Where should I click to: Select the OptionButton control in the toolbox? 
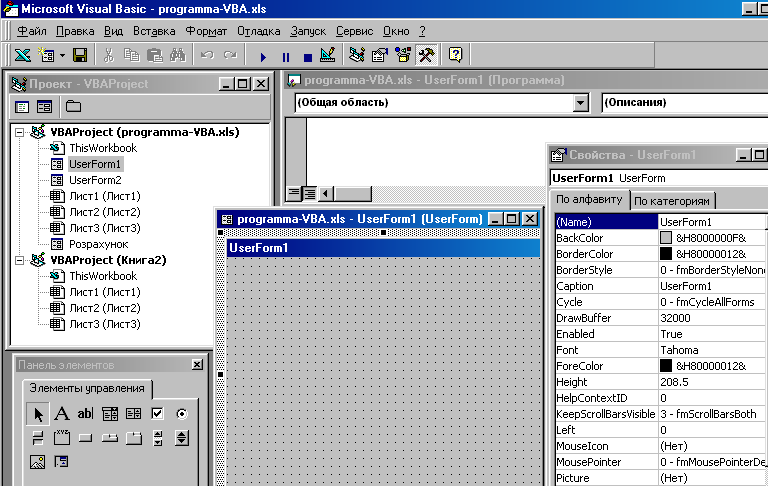pyautogui.click(x=182, y=414)
